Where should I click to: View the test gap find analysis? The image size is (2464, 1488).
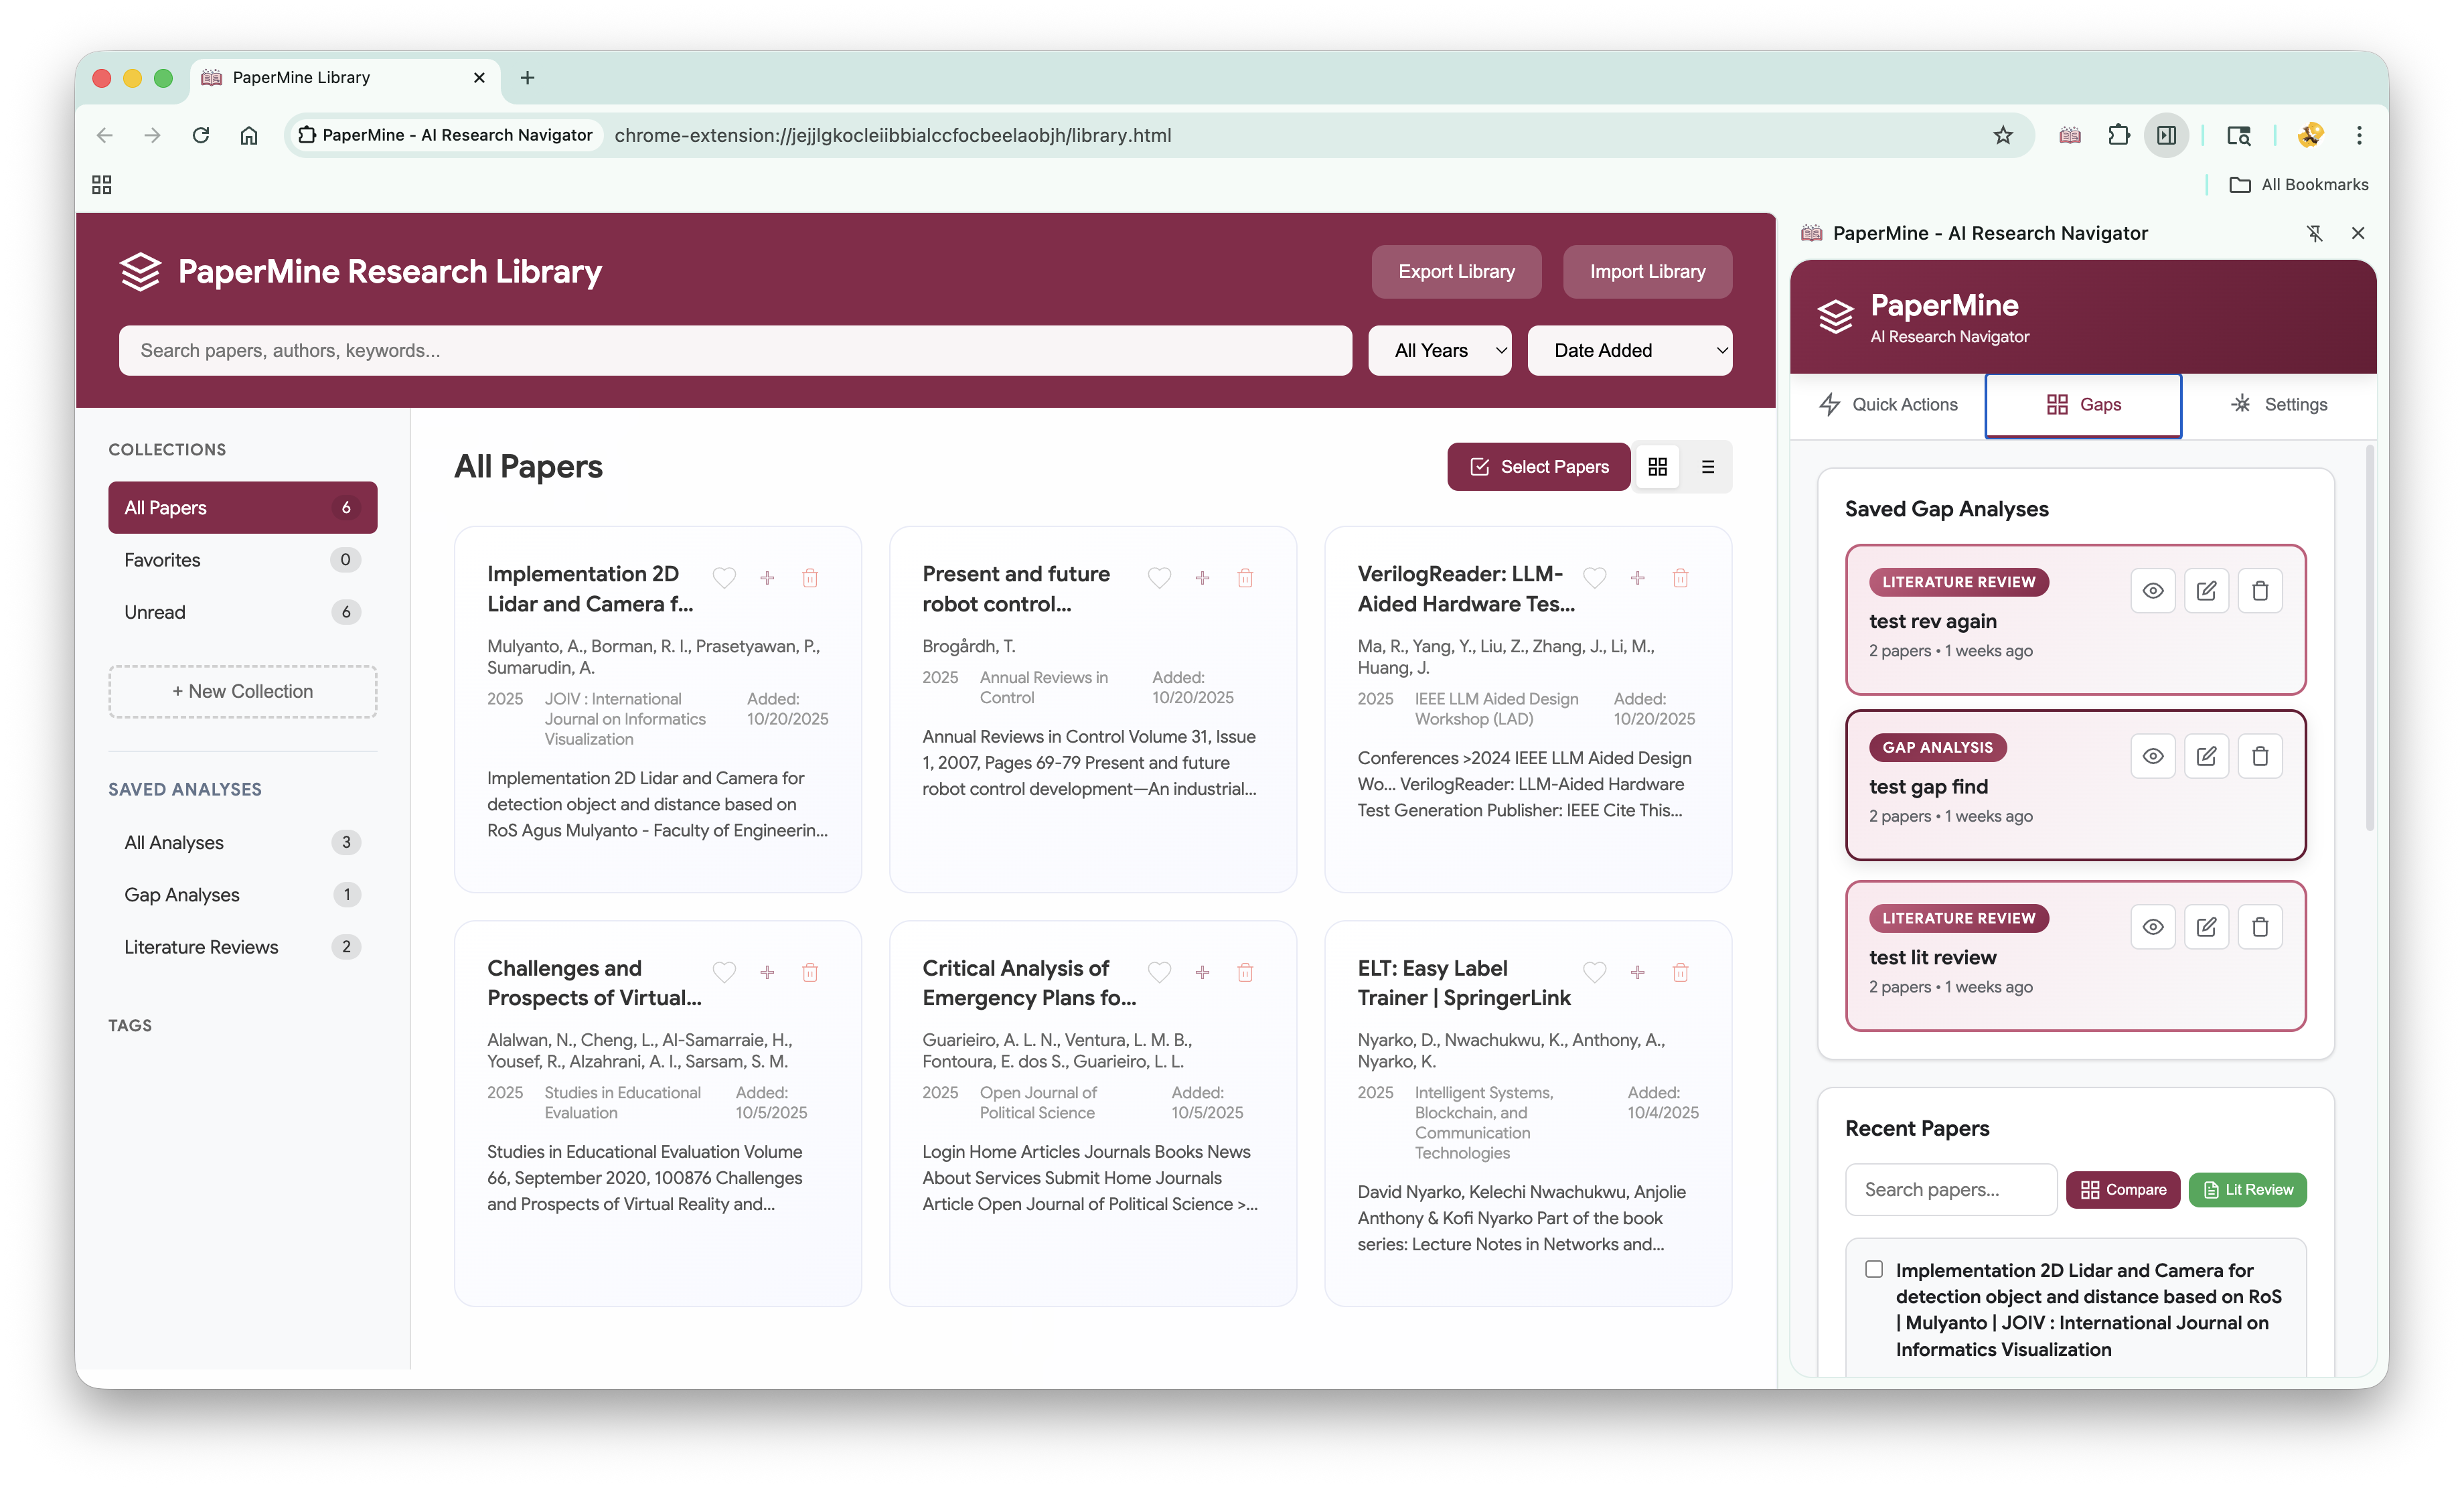pos(2152,756)
